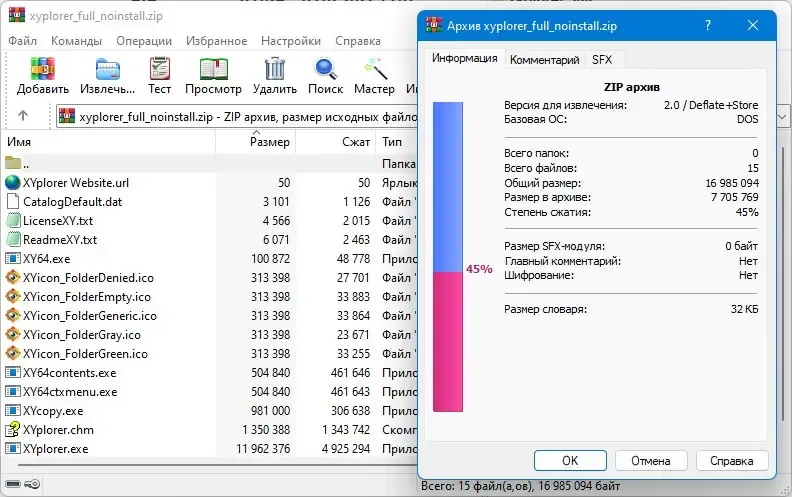
Task: Sort by Имя column header
Action: pos(110,142)
